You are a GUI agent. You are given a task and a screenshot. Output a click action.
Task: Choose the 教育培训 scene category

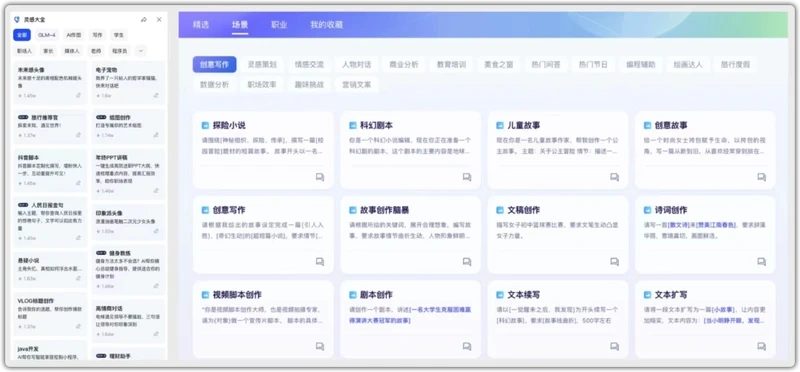coord(452,65)
